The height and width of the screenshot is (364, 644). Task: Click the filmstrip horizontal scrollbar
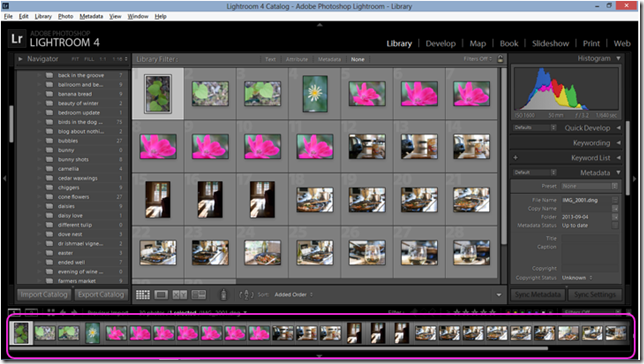click(278, 348)
